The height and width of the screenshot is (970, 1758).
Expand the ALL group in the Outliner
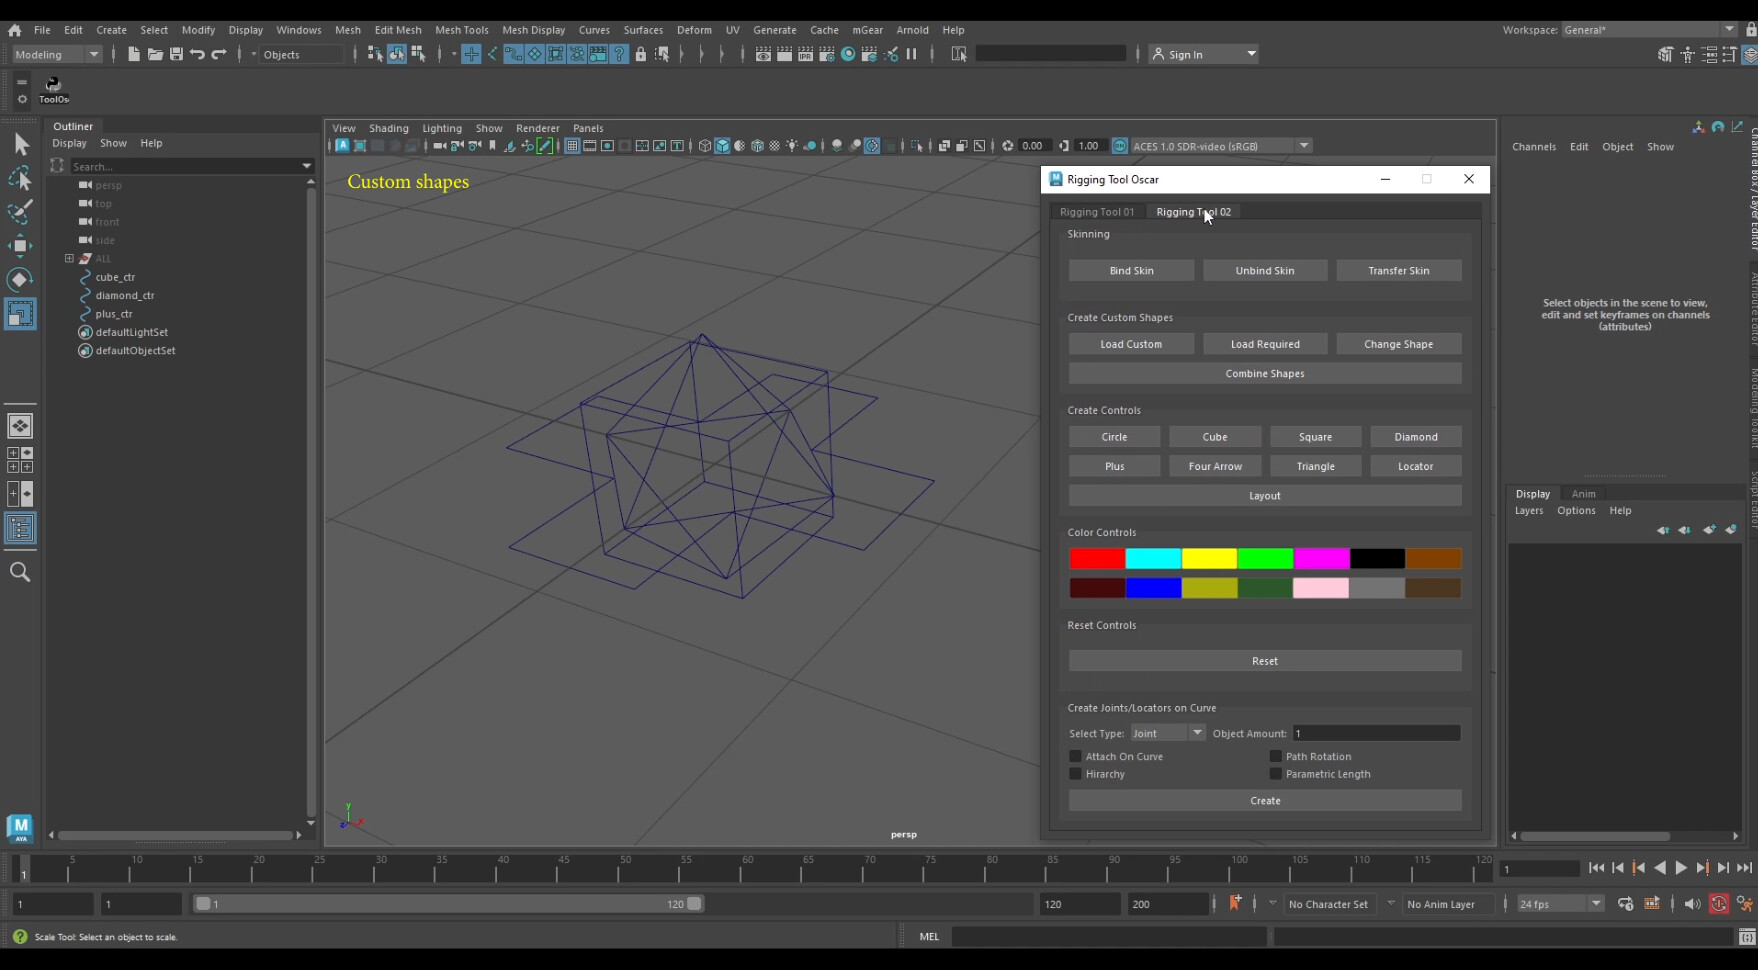pyautogui.click(x=68, y=258)
